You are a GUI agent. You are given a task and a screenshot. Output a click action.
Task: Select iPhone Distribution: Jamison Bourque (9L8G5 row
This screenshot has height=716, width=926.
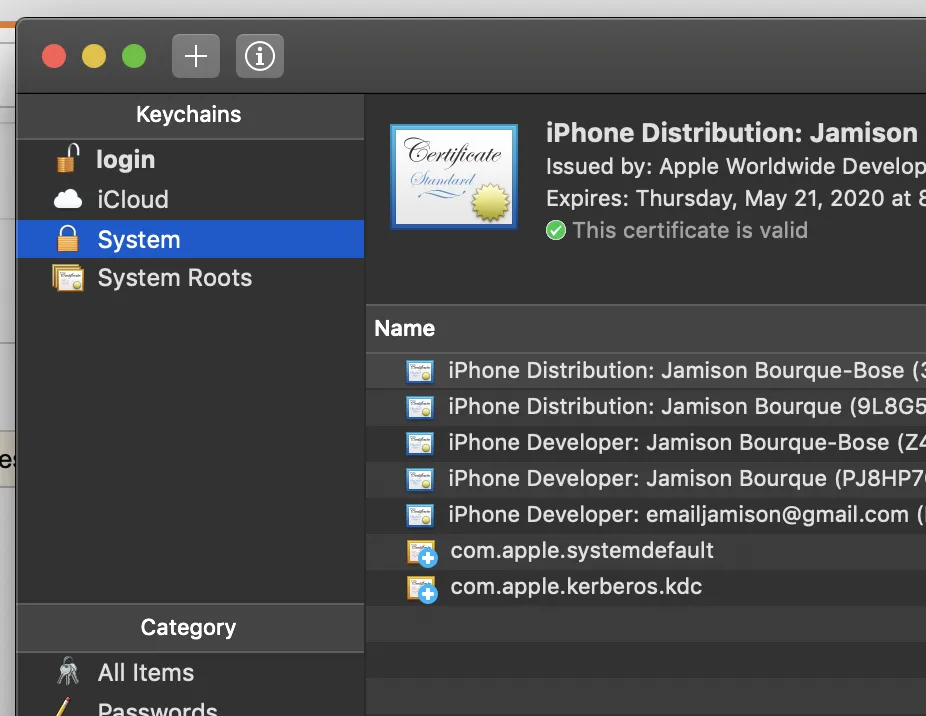coord(646,406)
